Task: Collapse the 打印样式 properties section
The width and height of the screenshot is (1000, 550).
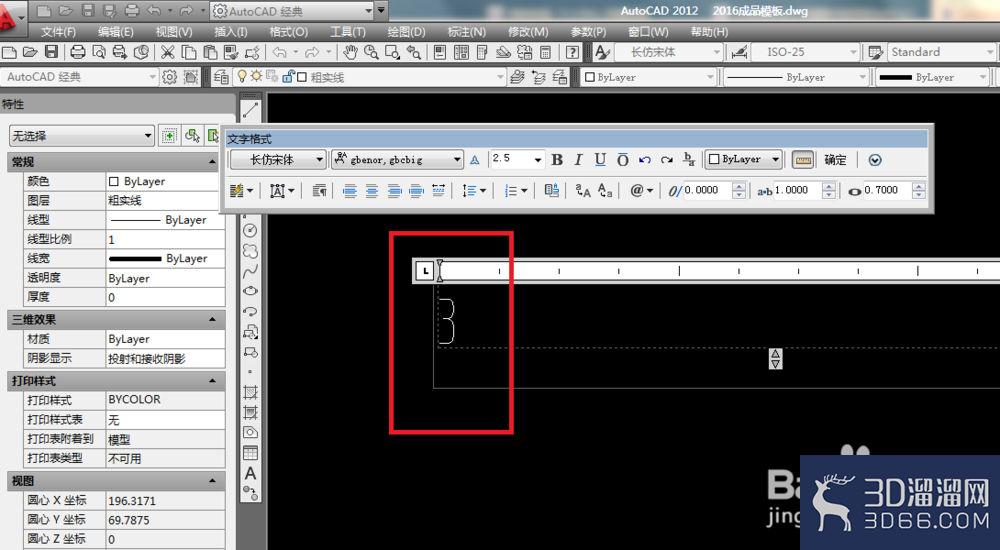Action: point(212,381)
